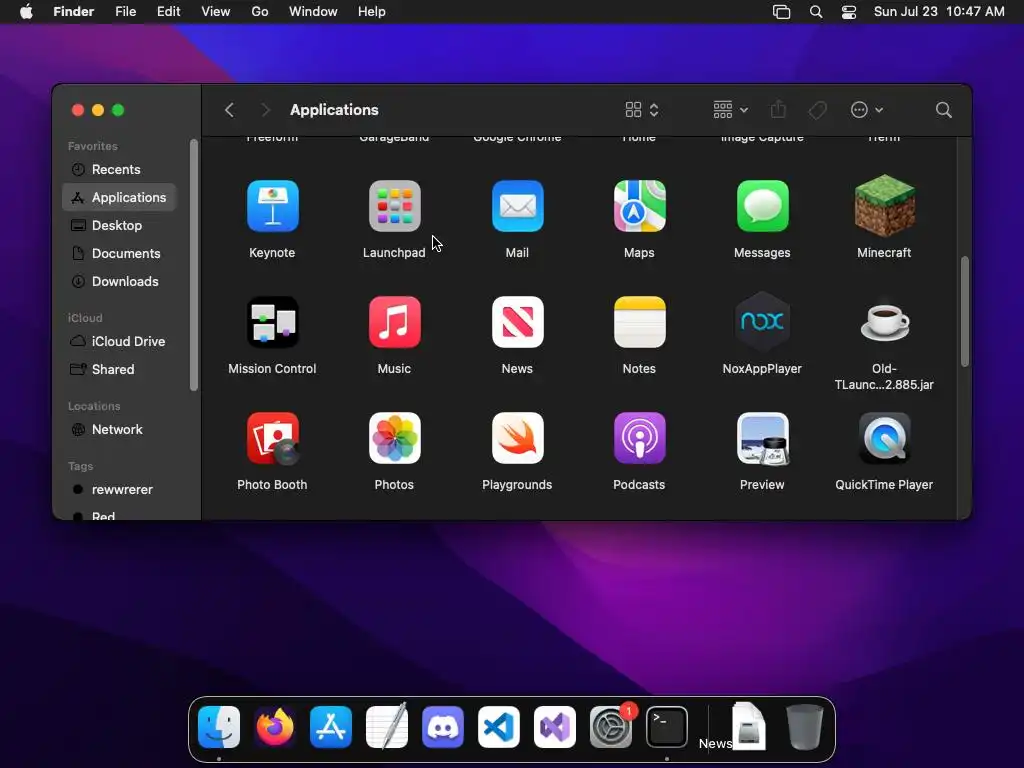The width and height of the screenshot is (1024, 768).
Task: Open the Group By options dropdown
Action: (x=730, y=110)
